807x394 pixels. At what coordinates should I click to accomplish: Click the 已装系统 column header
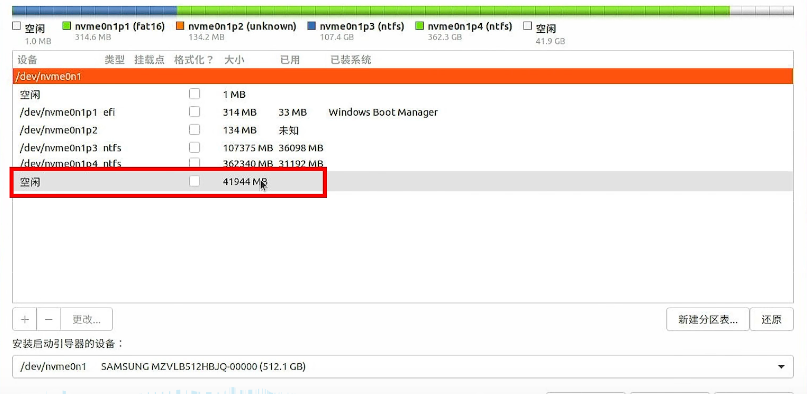click(x=350, y=60)
